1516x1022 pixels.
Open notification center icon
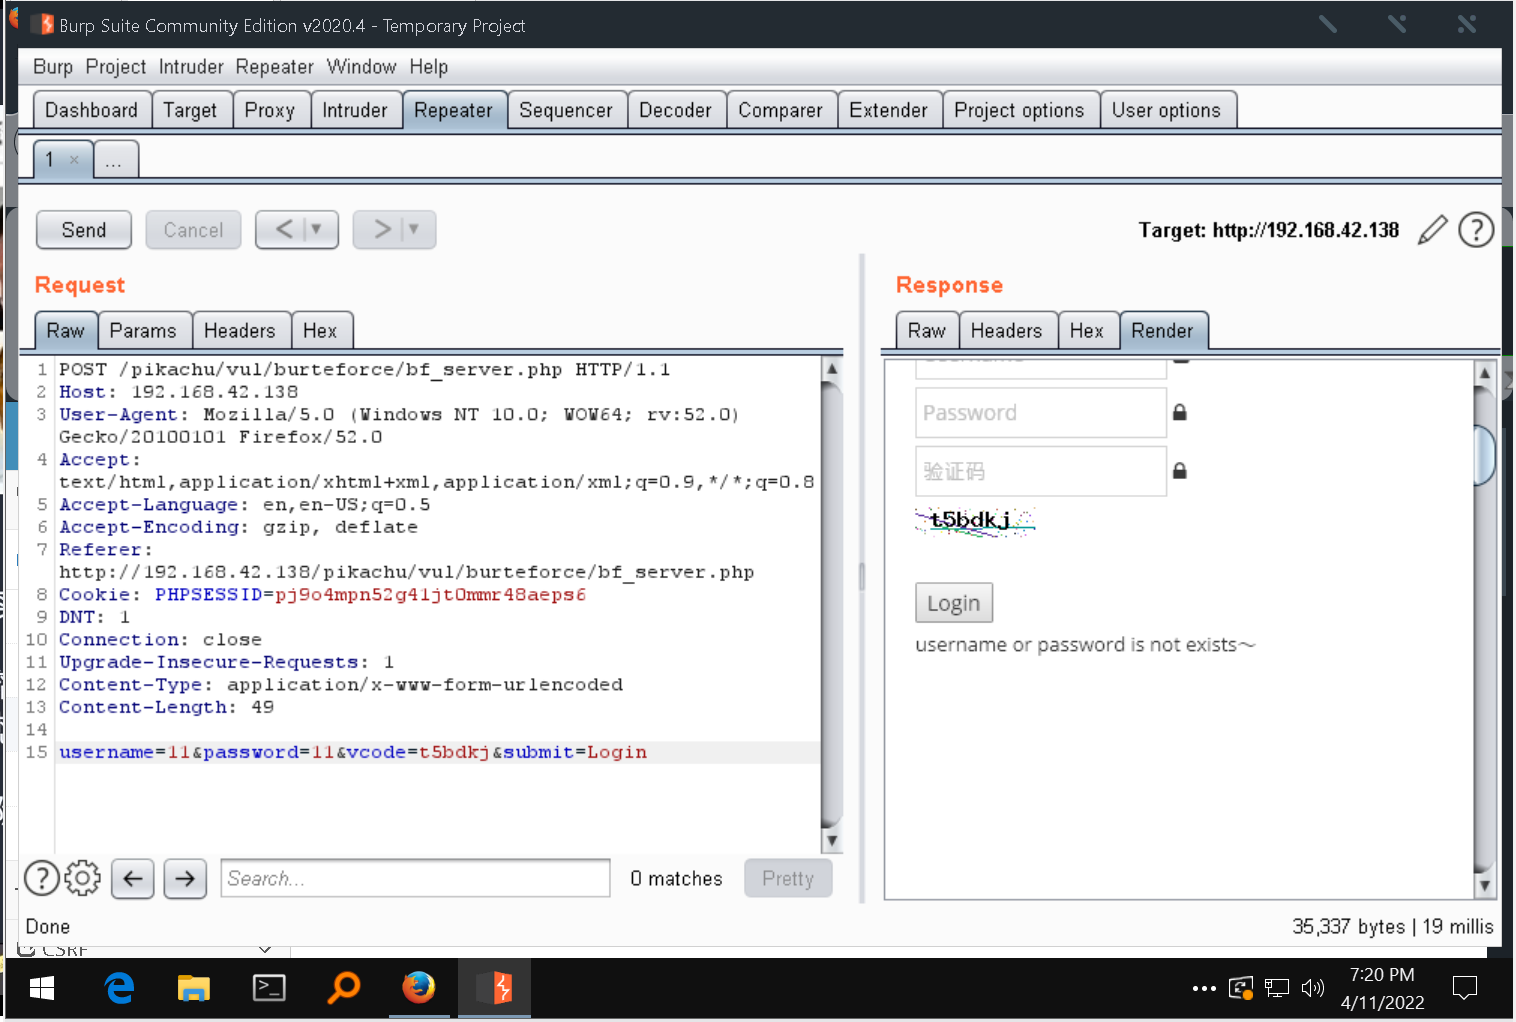tap(1465, 988)
